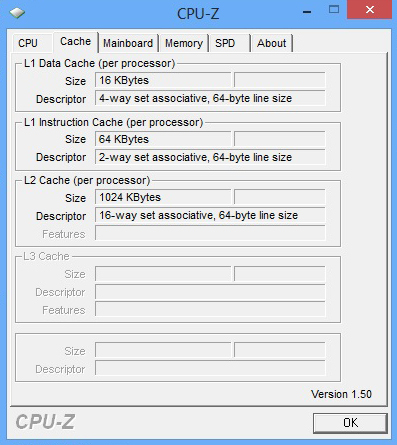Screen dimensions: 397x445
Task: Click the L2 Cache 16-way descriptor field
Action: [x=210, y=215]
